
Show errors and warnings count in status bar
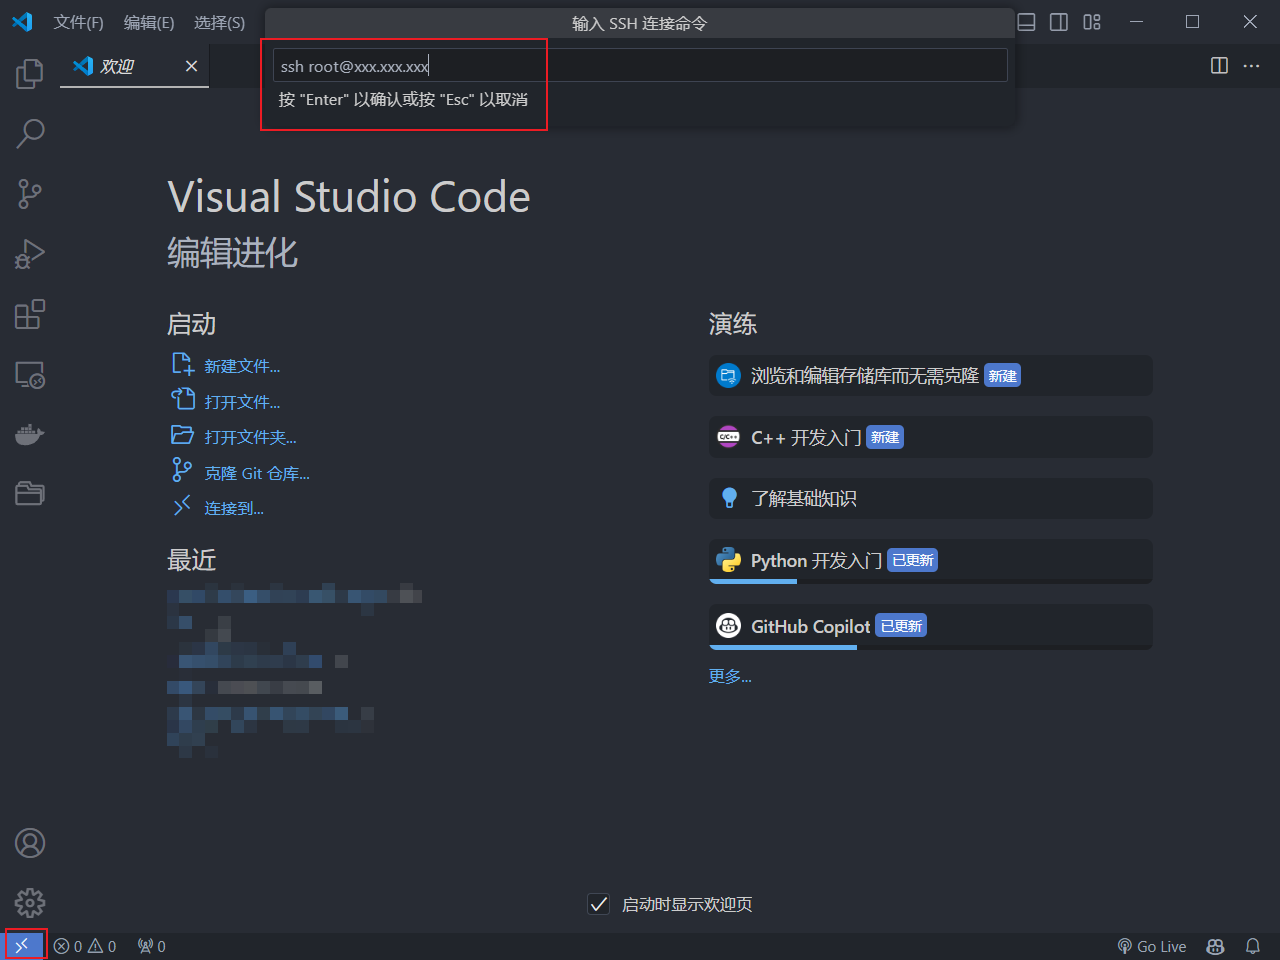[x=85, y=946]
